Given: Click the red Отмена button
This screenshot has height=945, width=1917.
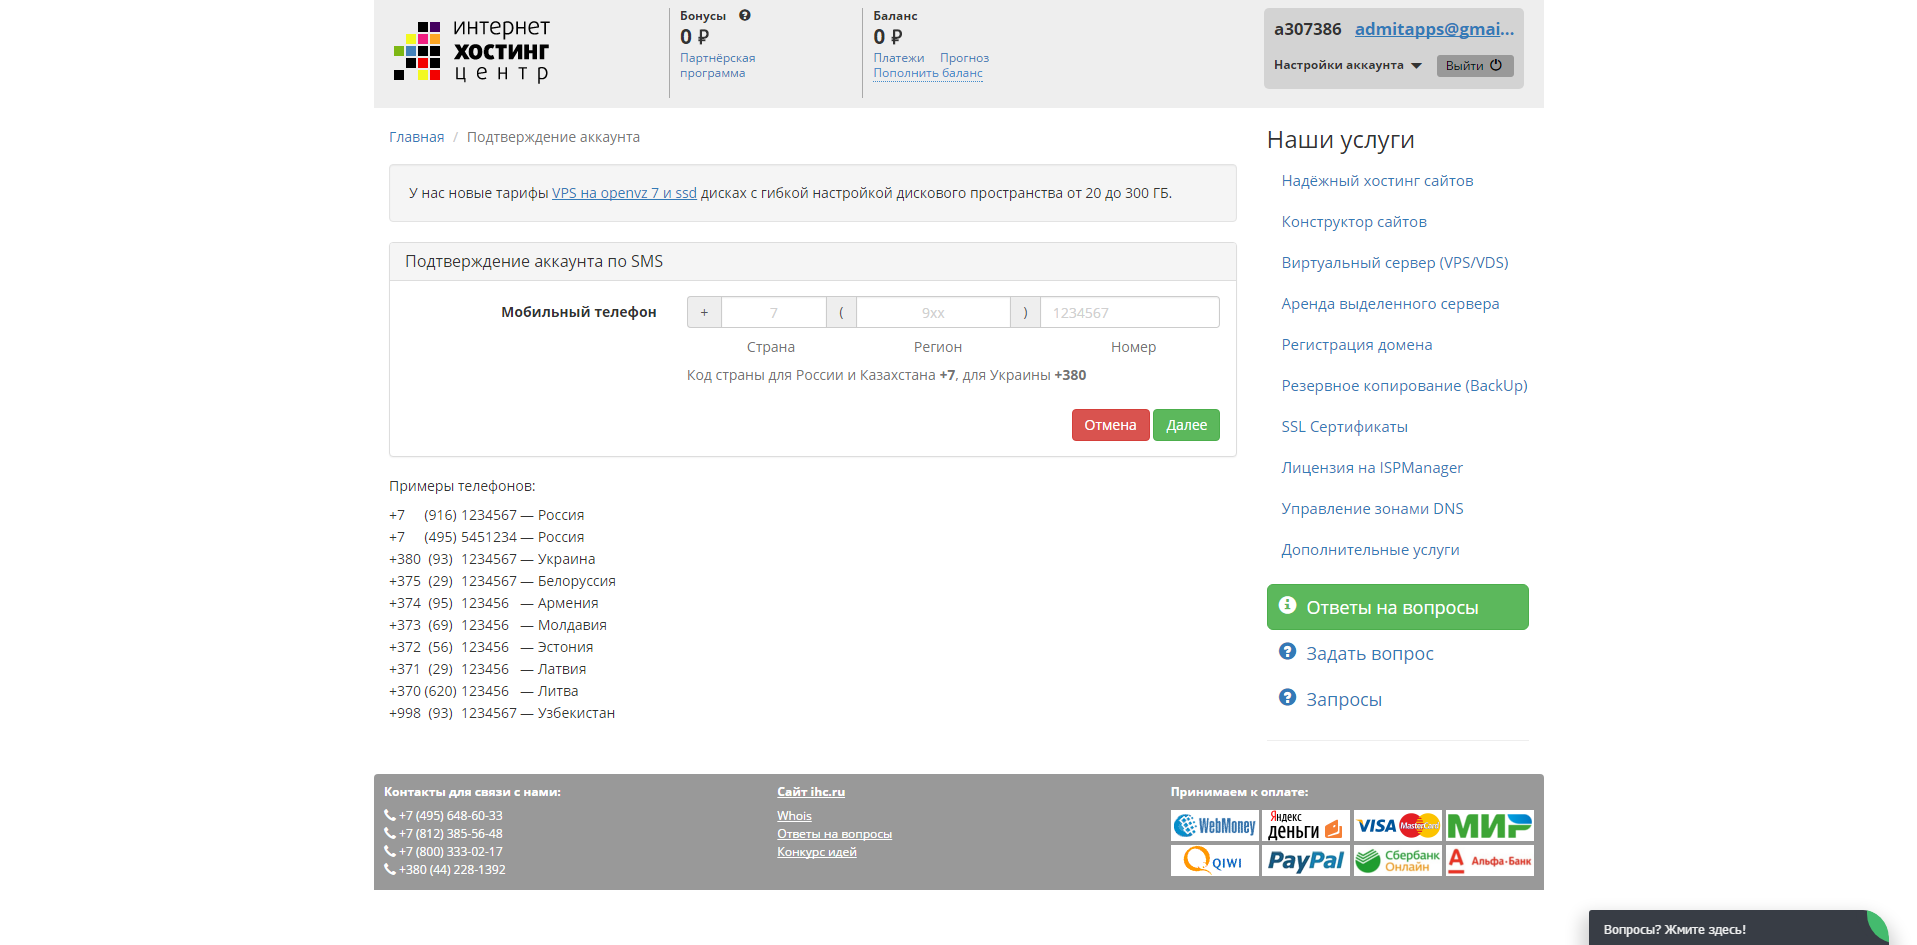Looking at the screenshot, I should 1110,425.
